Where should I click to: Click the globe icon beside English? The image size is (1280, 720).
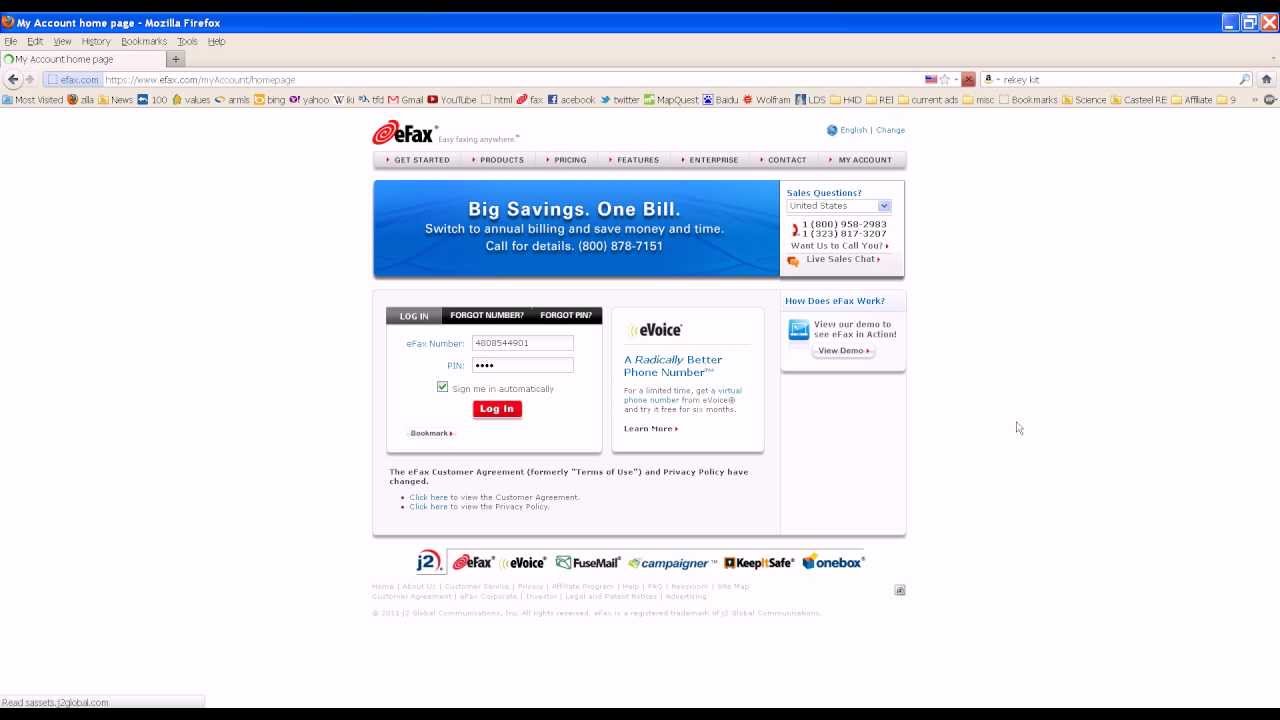click(831, 130)
